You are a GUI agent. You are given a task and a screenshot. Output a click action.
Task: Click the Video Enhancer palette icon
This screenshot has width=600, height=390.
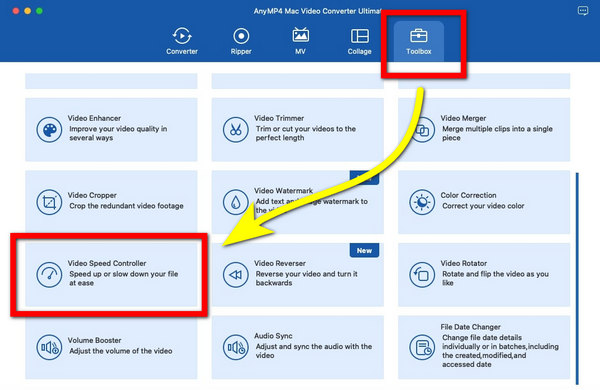(49, 130)
